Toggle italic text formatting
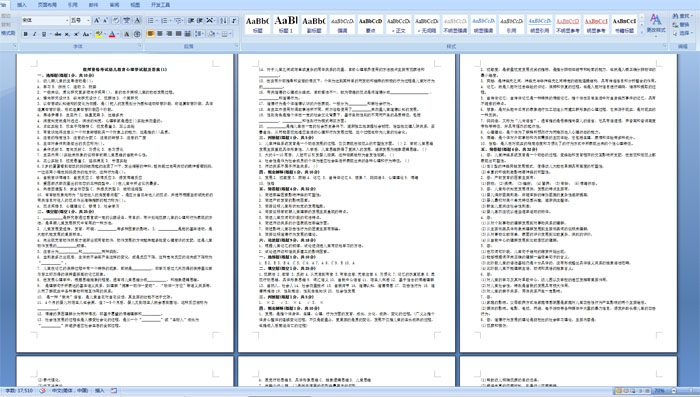The width and height of the screenshot is (700, 397). pos(34,34)
